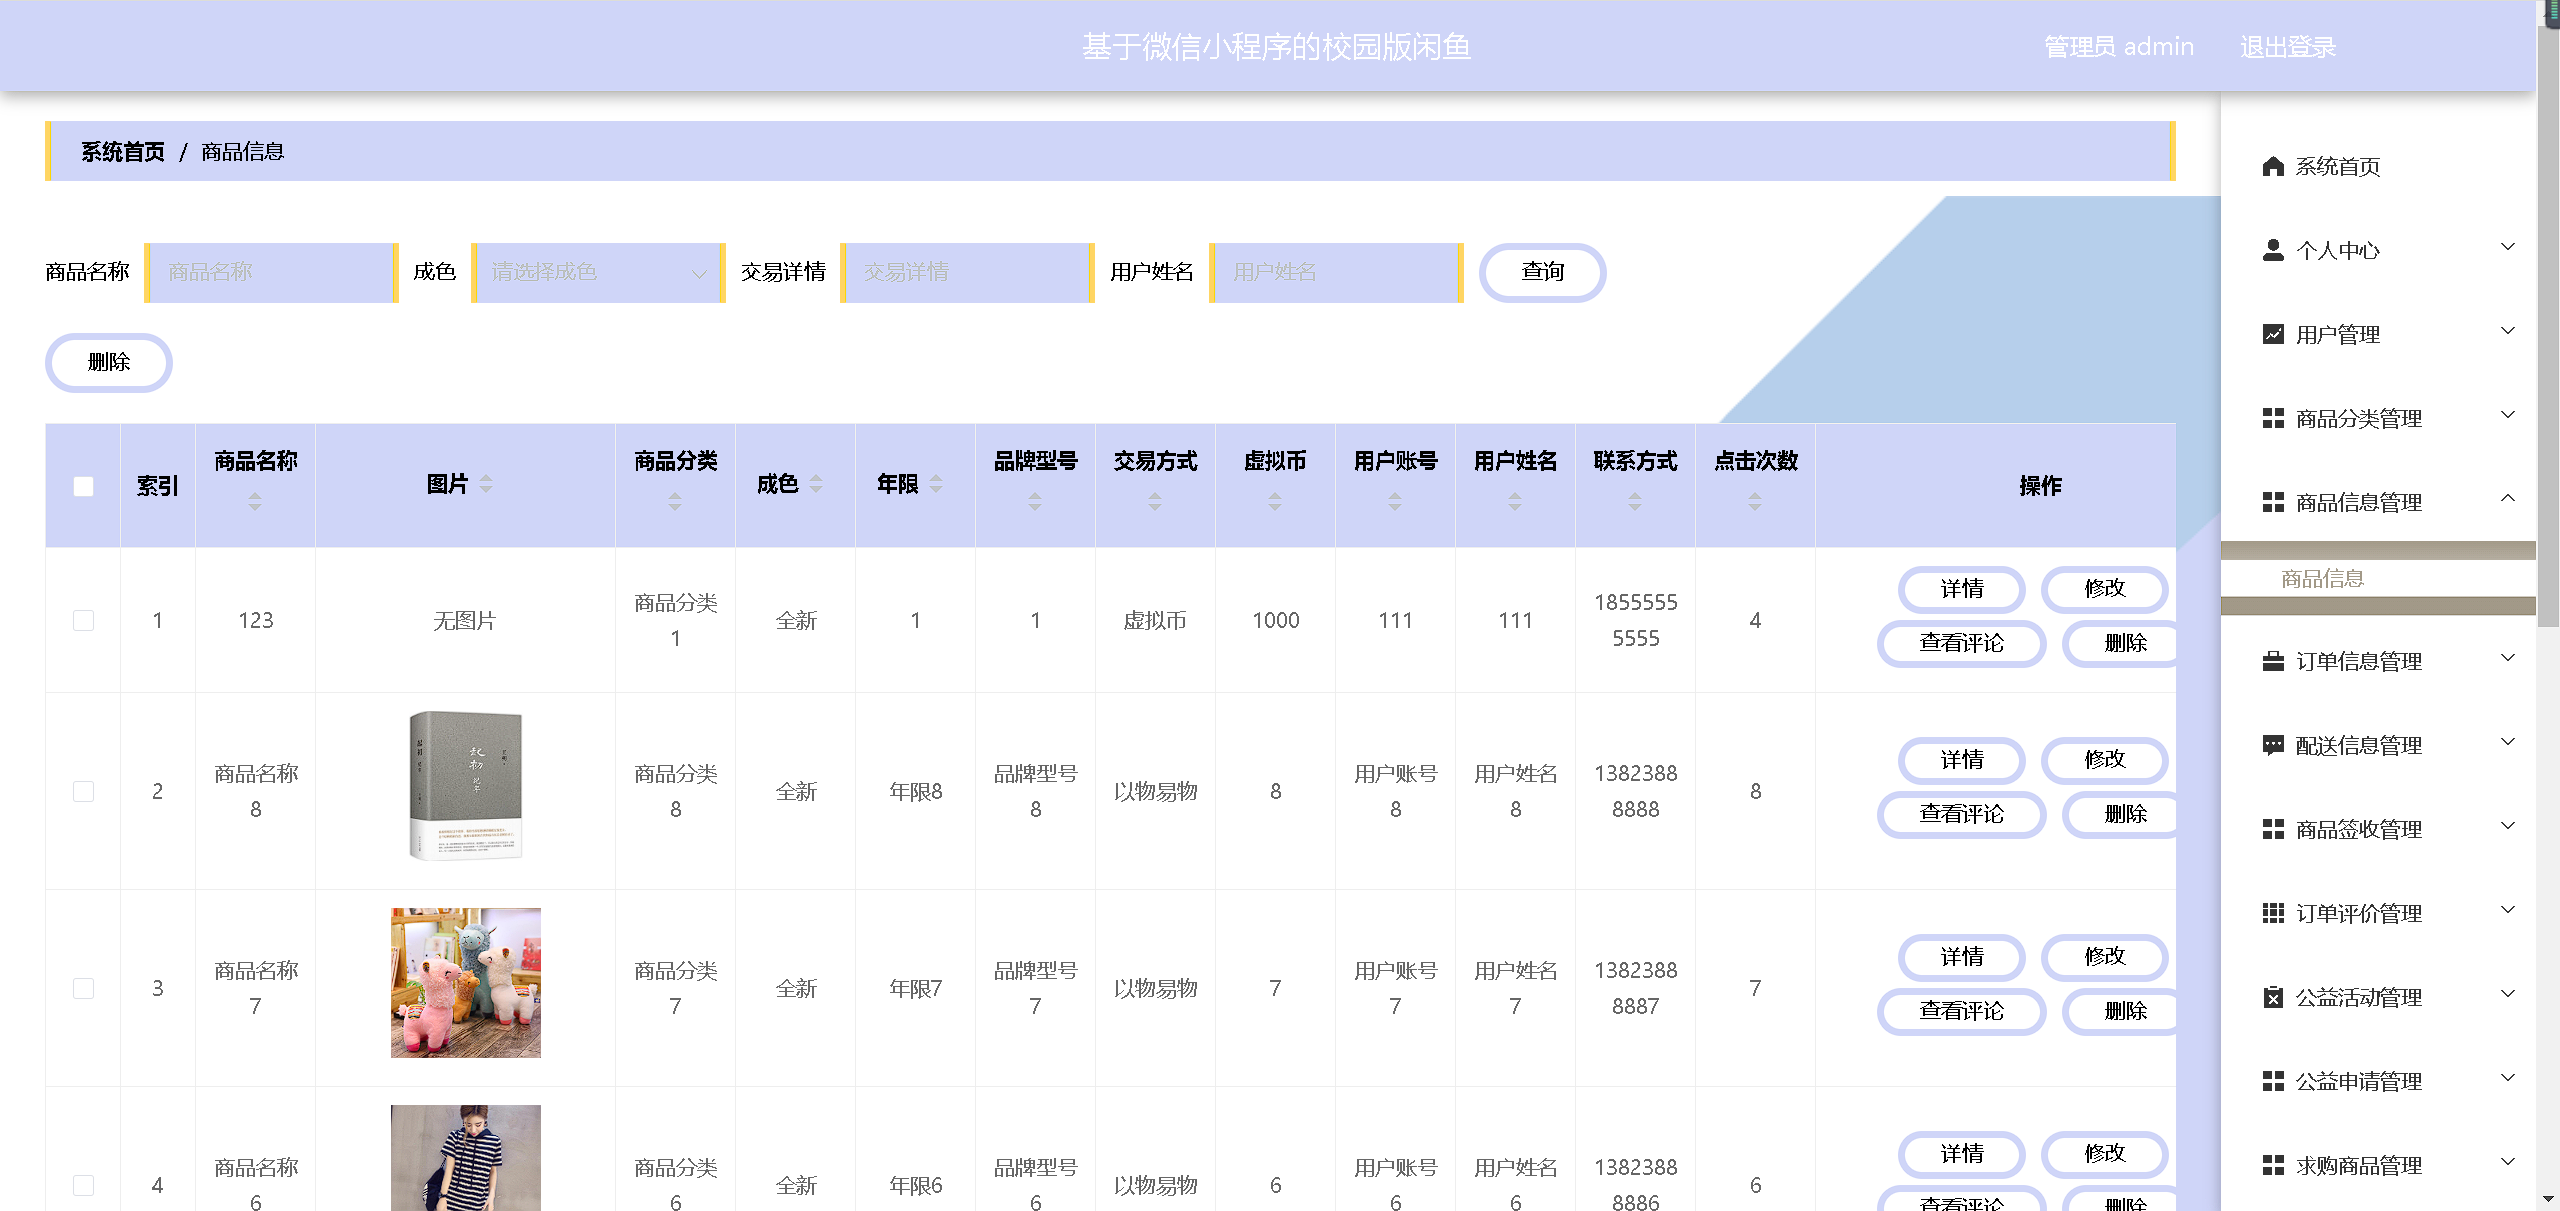Click the grid icon for 订单评价管理
The height and width of the screenshot is (1211, 2560).
[x=2272, y=913]
